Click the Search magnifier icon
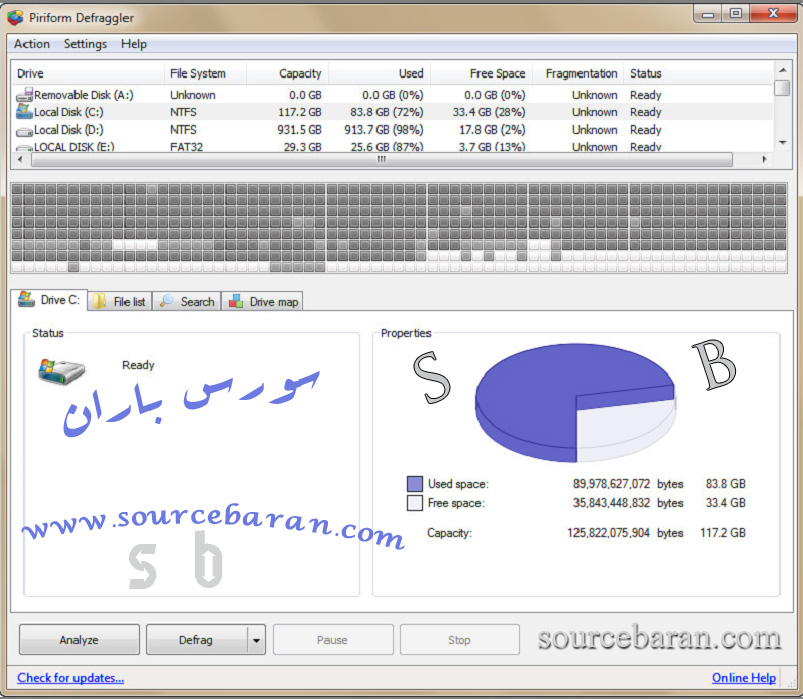803x699 pixels. [x=166, y=301]
